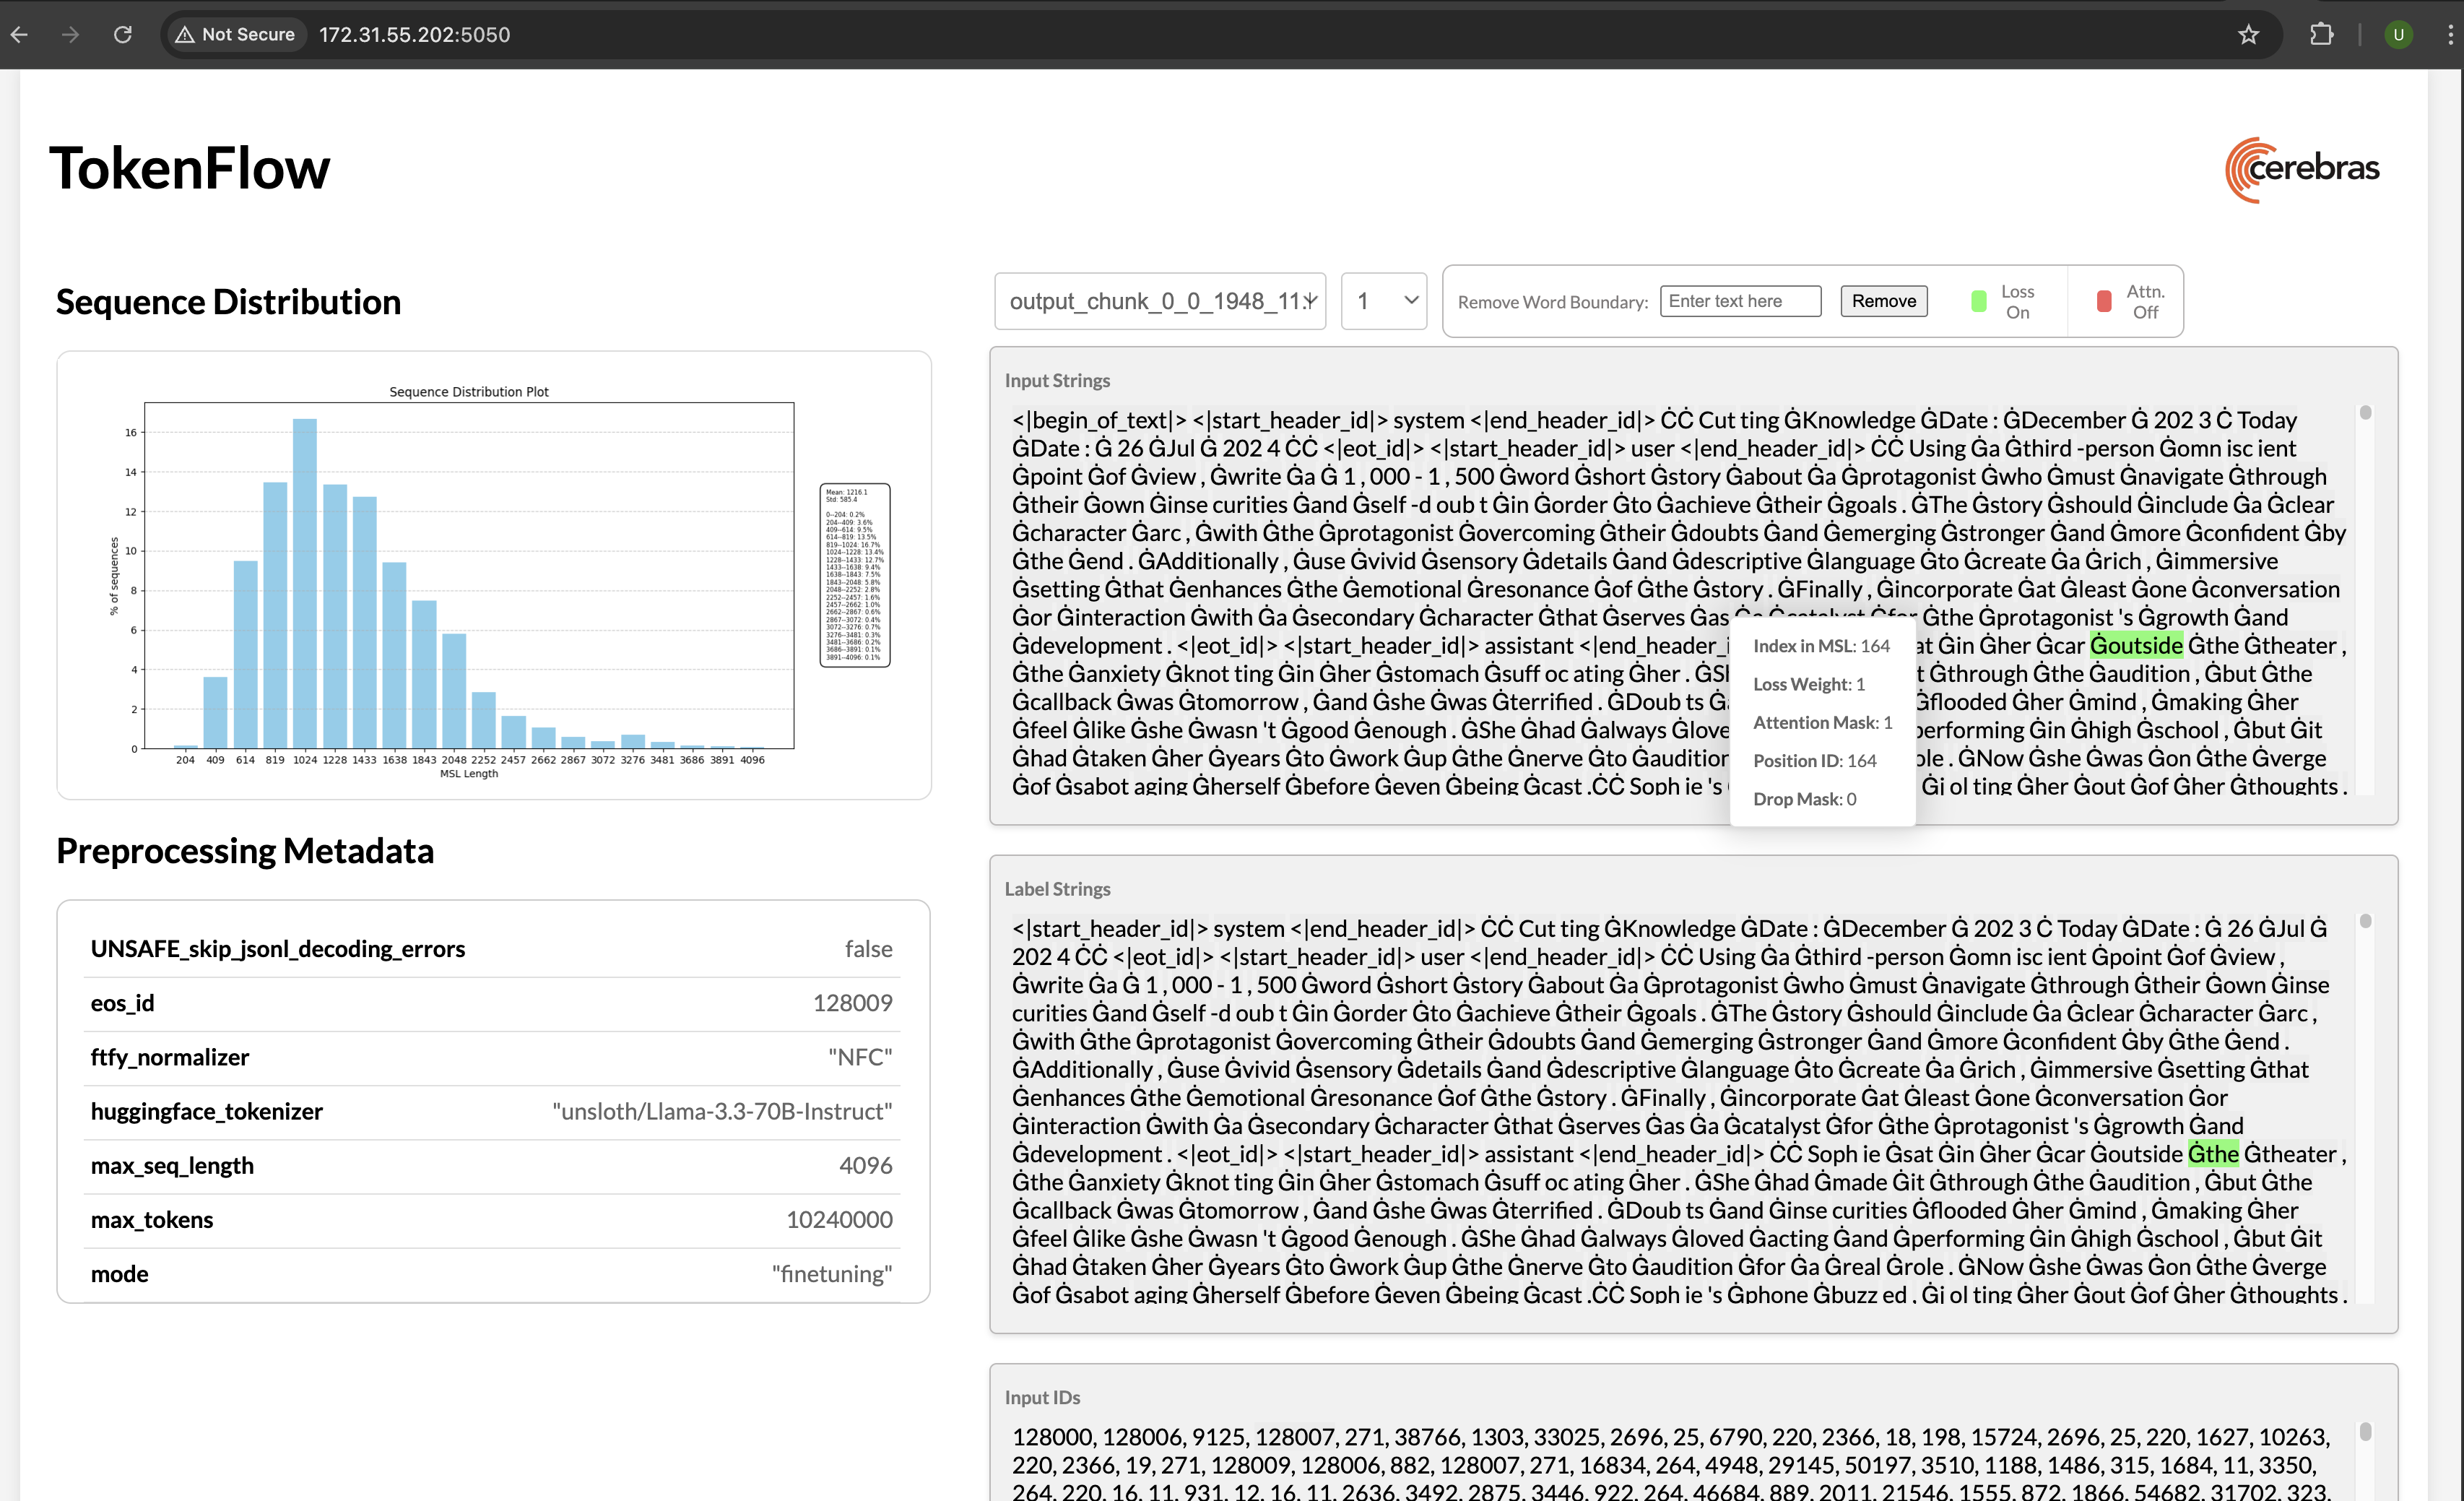Click the Sequence Distribution Plot image
This screenshot has height=1501, width=2464.
click(469, 575)
